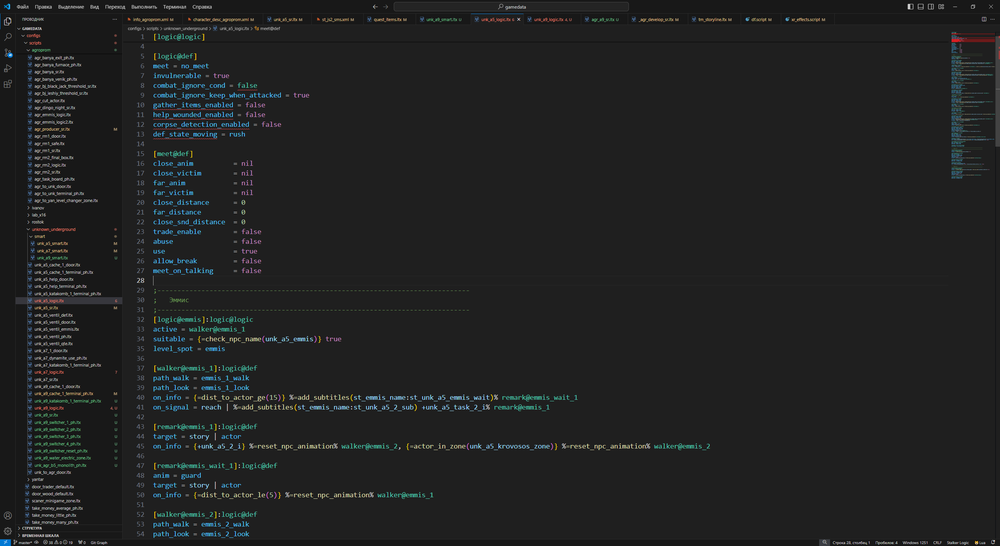The image size is (1000, 546).
Task: Open the Accounts icon in activity bar
Action: click(x=8, y=516)
